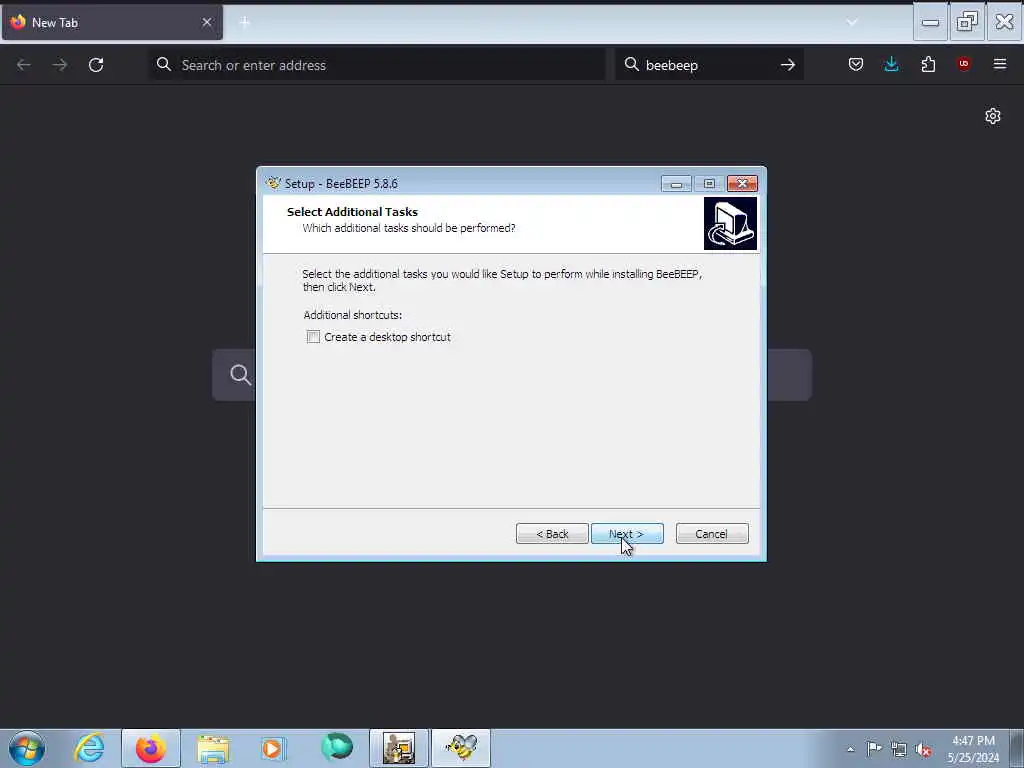Click the installer computer image in Setup
The image size is (1024, 768).
(x=730, y=223)
